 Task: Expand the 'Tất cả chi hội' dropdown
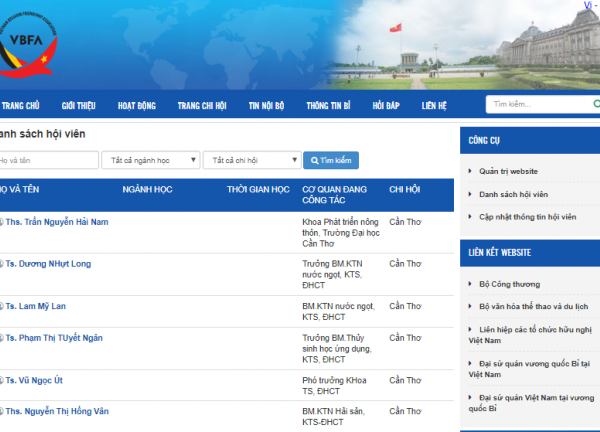click(251, 160)
